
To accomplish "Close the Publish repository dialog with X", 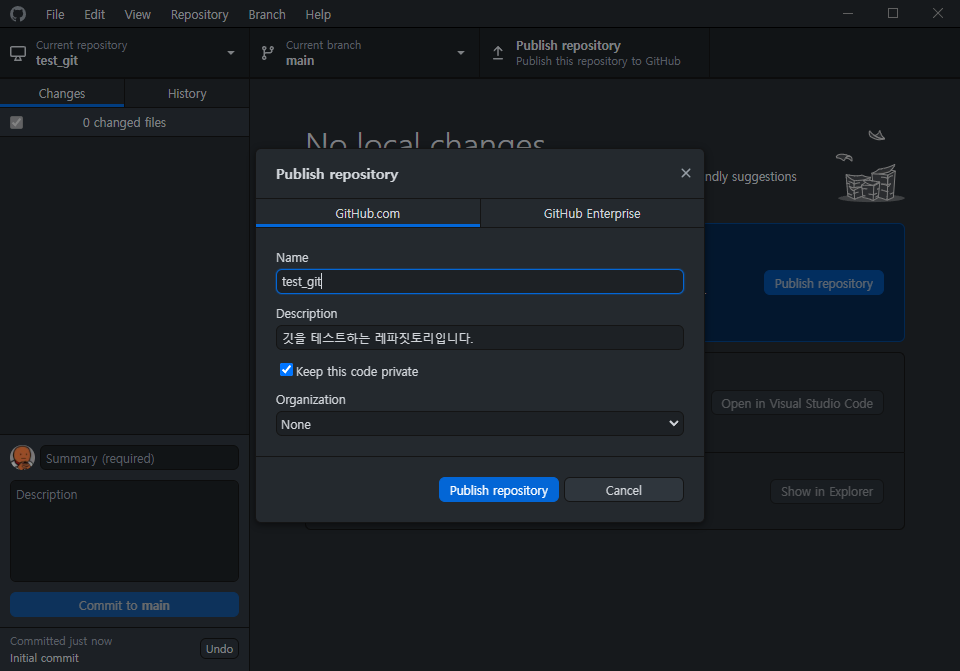I will [686, 173].
